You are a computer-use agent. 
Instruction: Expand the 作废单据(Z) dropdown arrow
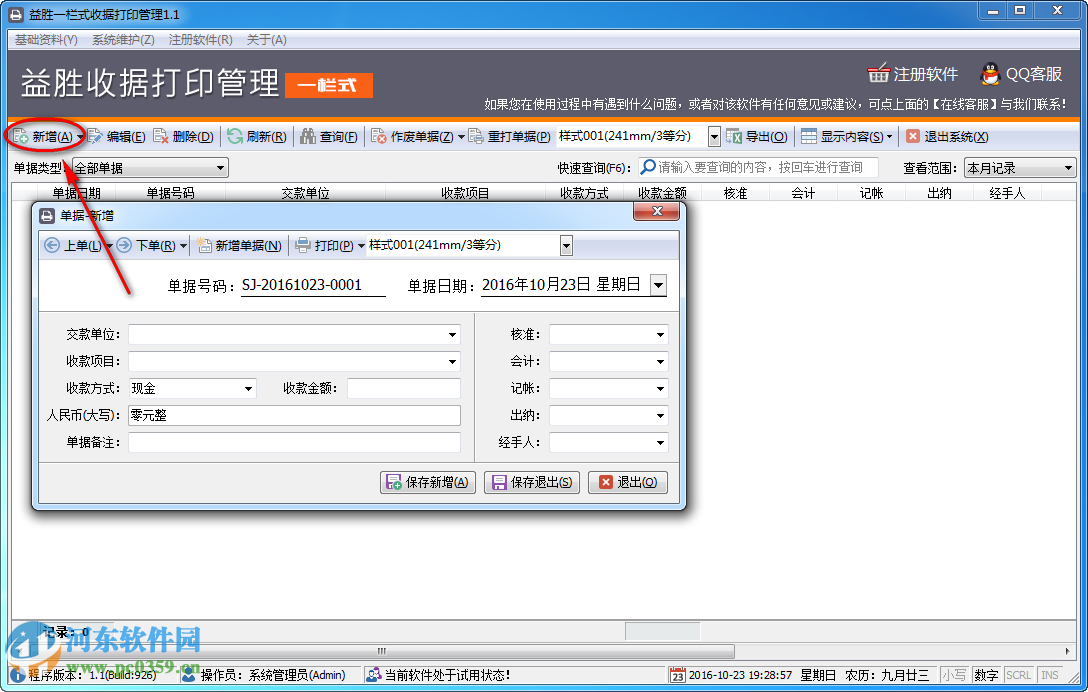pyautogui.click(x=461, y=137)
